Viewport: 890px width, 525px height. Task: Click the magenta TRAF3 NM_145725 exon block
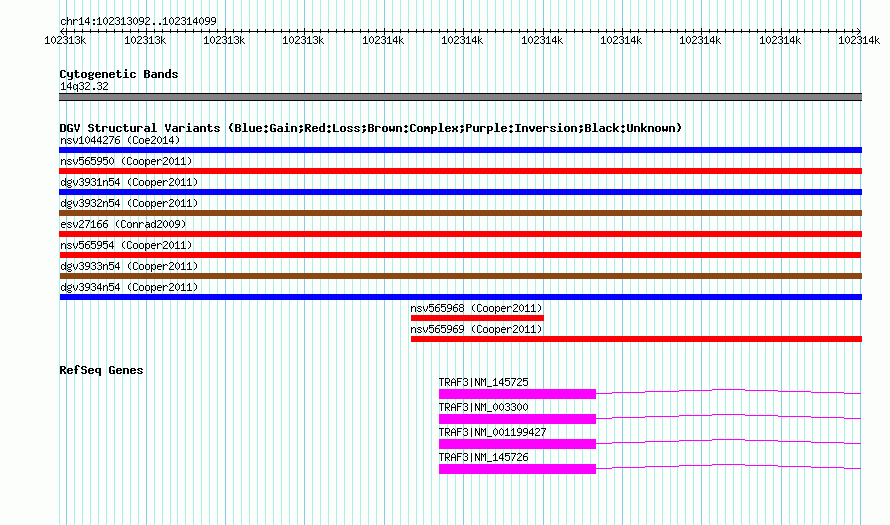(x=517, y=394)
